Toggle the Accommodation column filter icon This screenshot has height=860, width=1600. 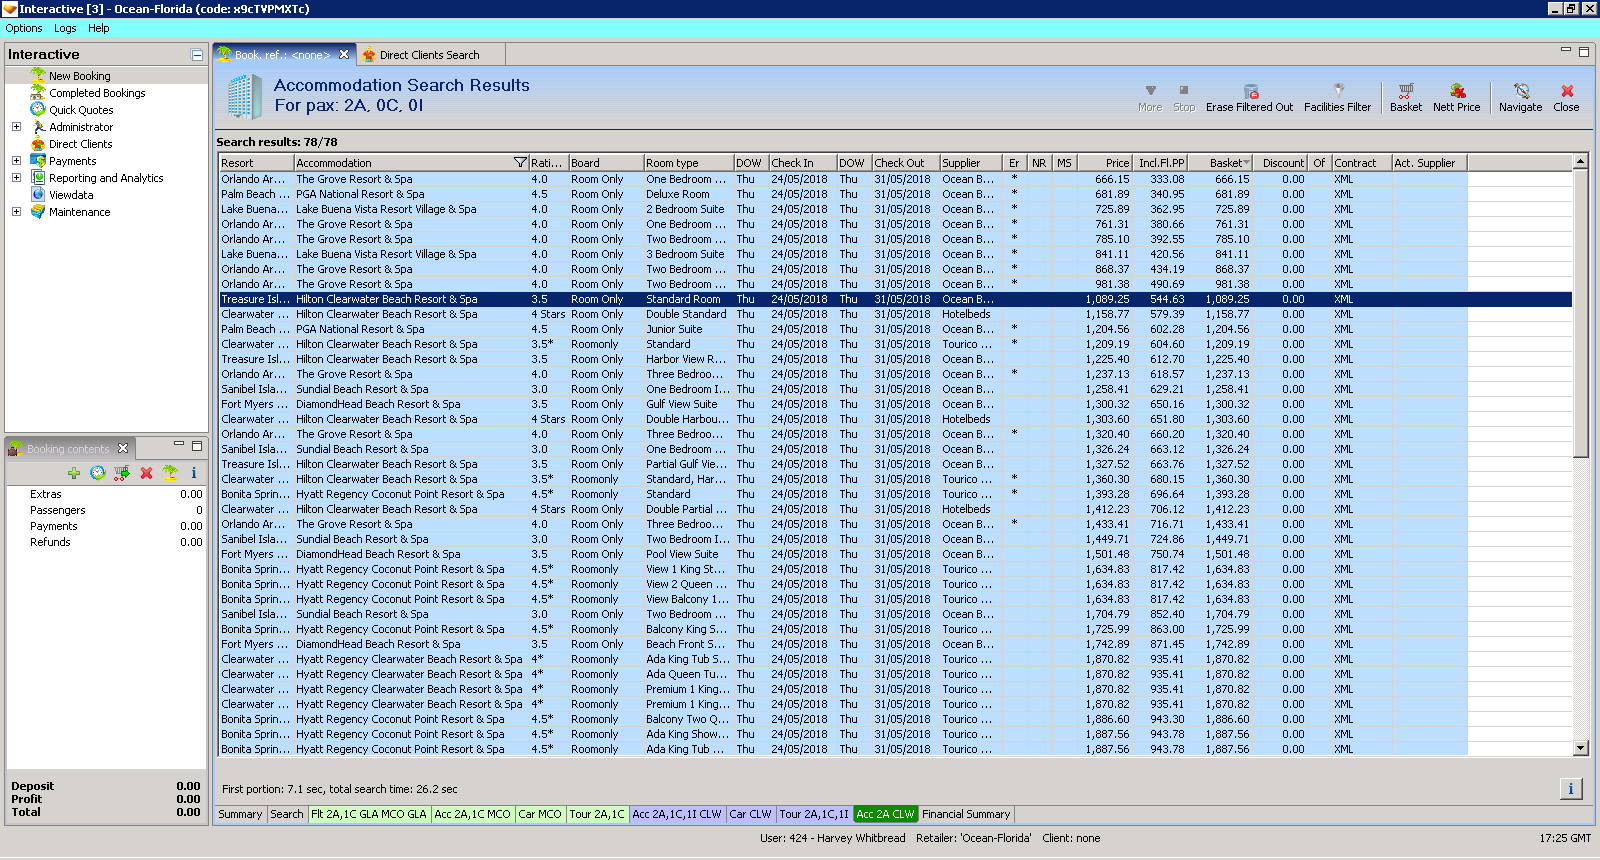coord(520,163)
